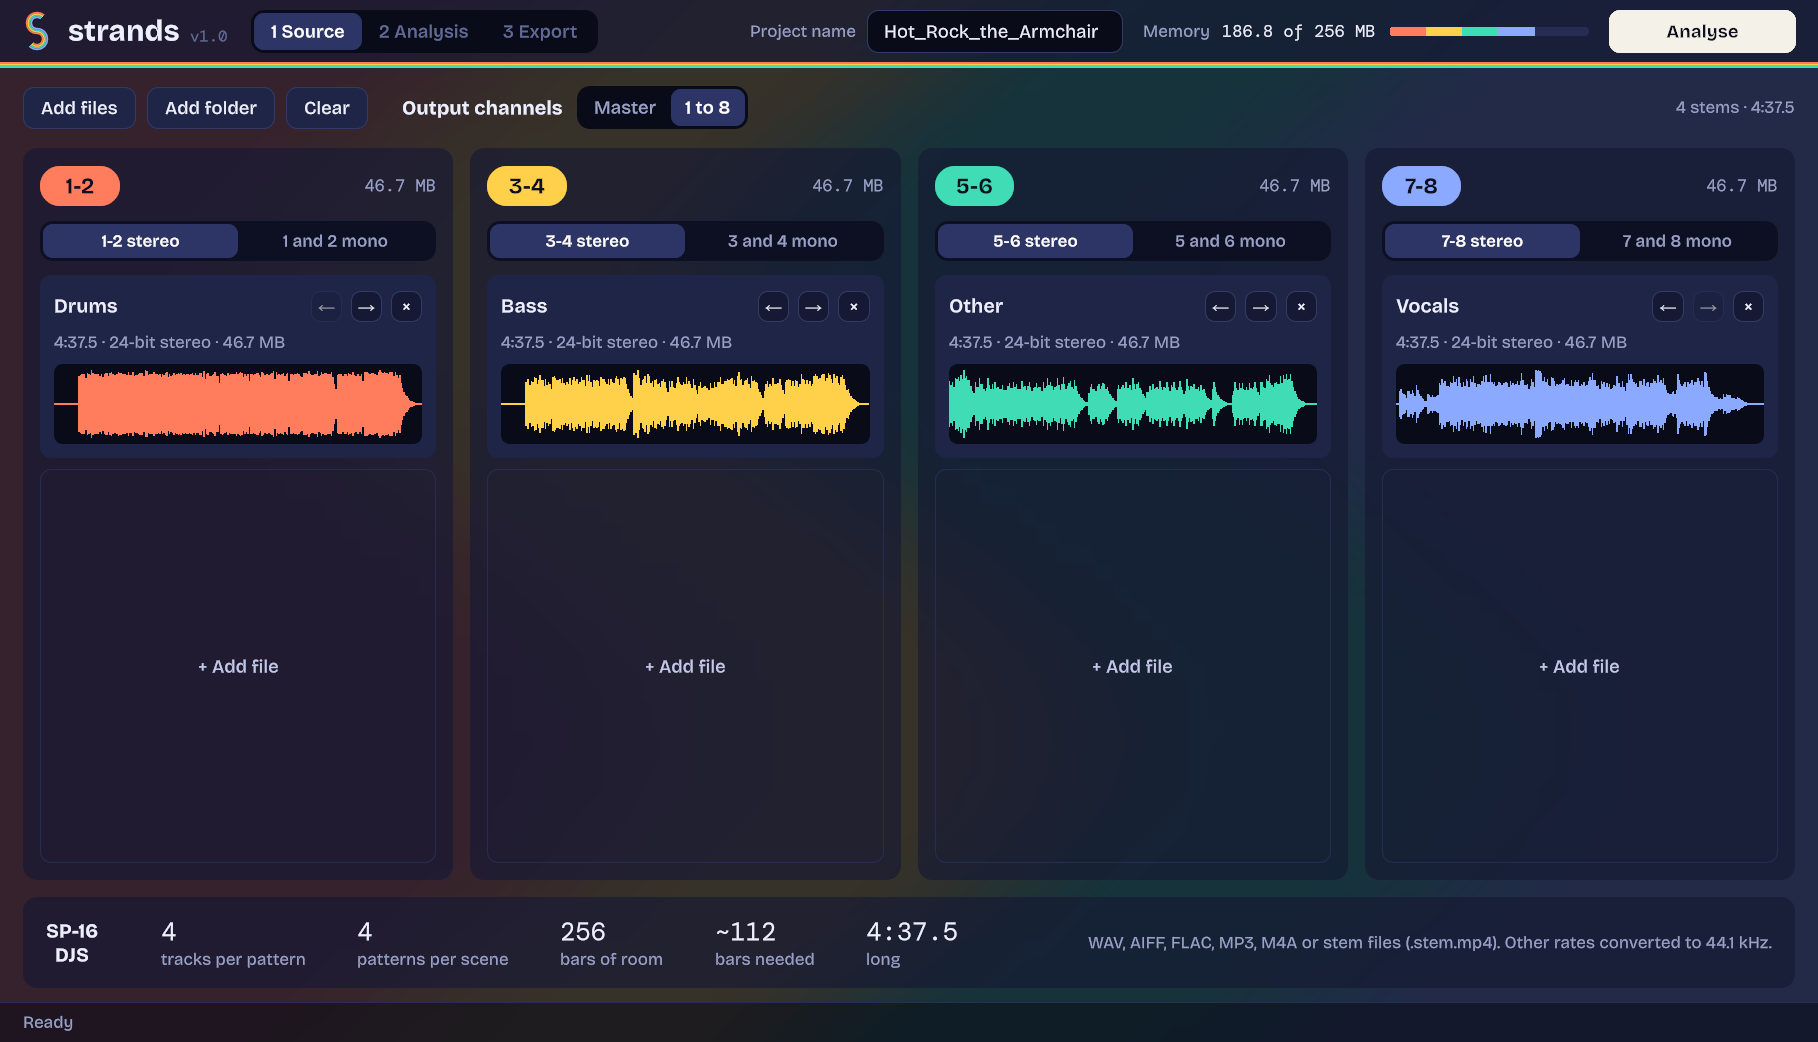Move the Bass stem left
Image resolution: width=1818 pixels, height=1042 pixels.
(773, 307)
